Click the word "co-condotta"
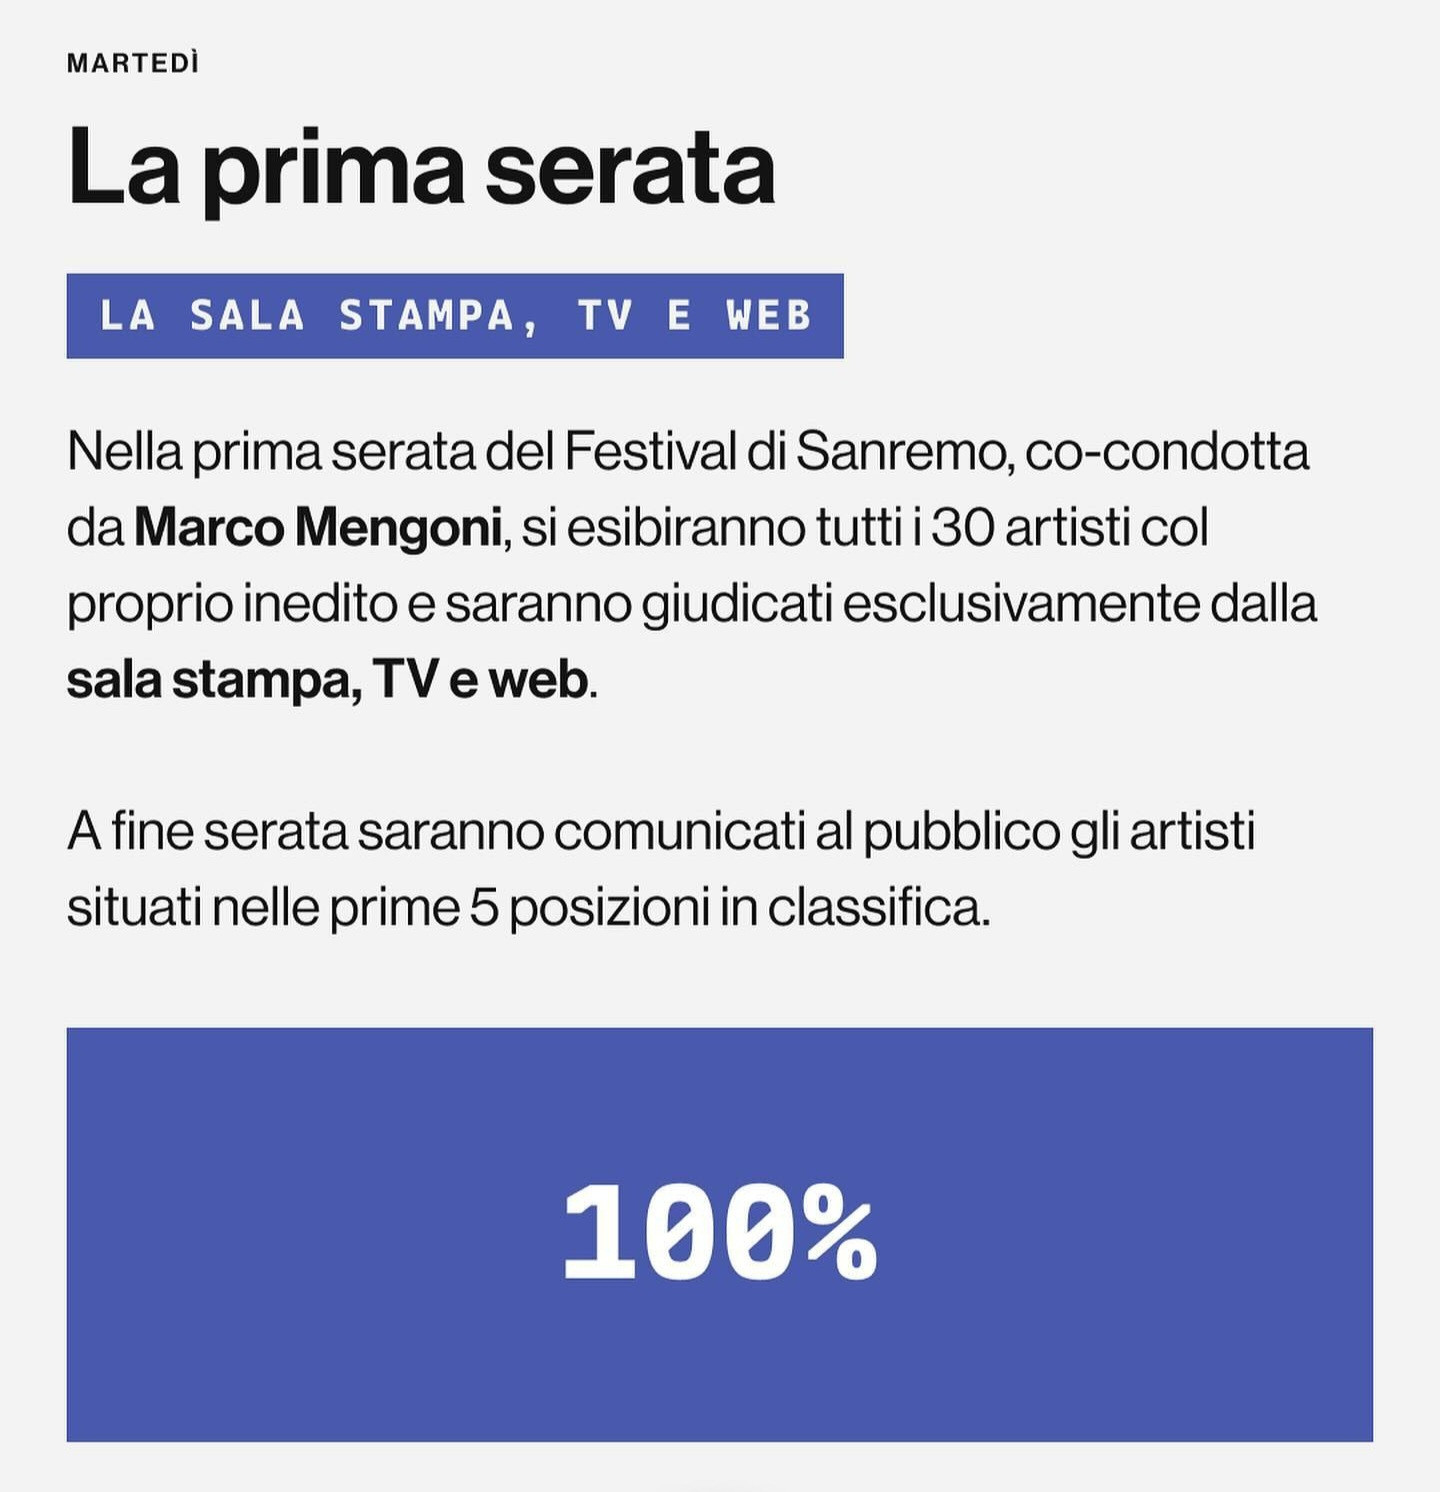This screenshot has height=1492, width=1440. (1167, 451)
